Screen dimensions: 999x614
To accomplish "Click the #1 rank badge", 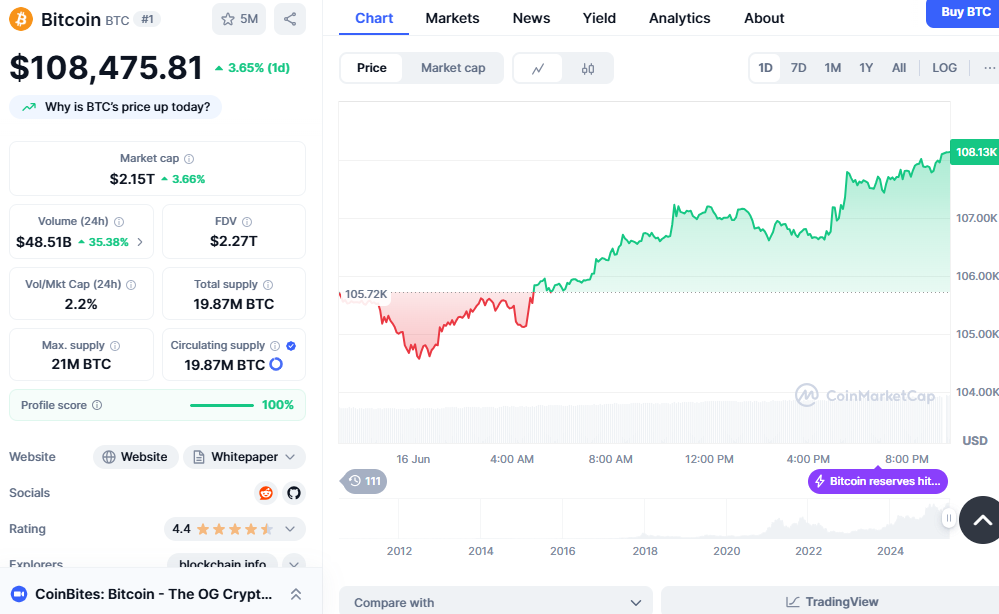I will 147,19.
